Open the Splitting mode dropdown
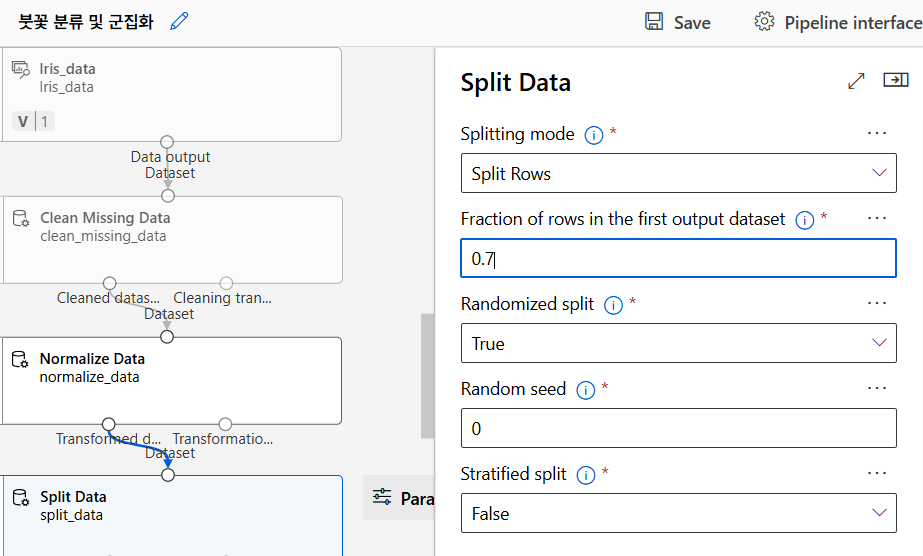Screen dimensions: 923x556 coord(678,173)
